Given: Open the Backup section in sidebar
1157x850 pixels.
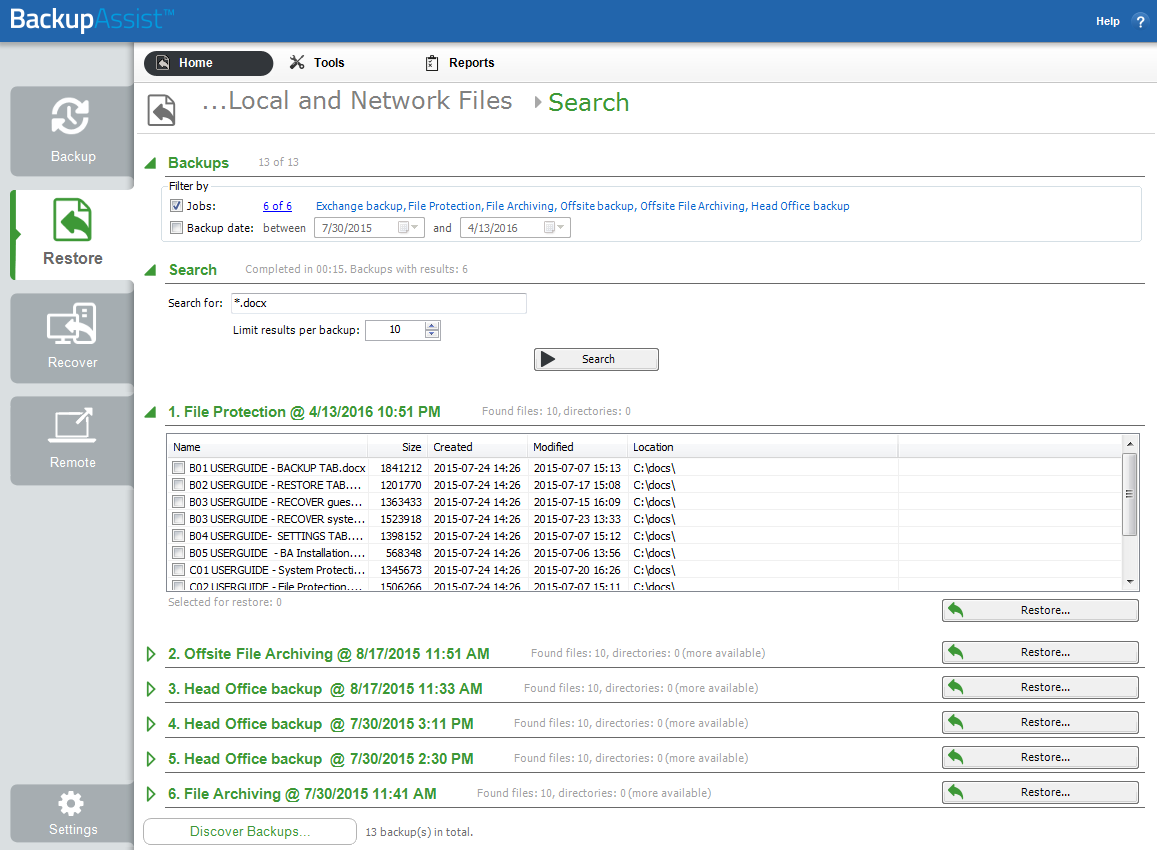Looking at the screenshot, I should [72, 131].
